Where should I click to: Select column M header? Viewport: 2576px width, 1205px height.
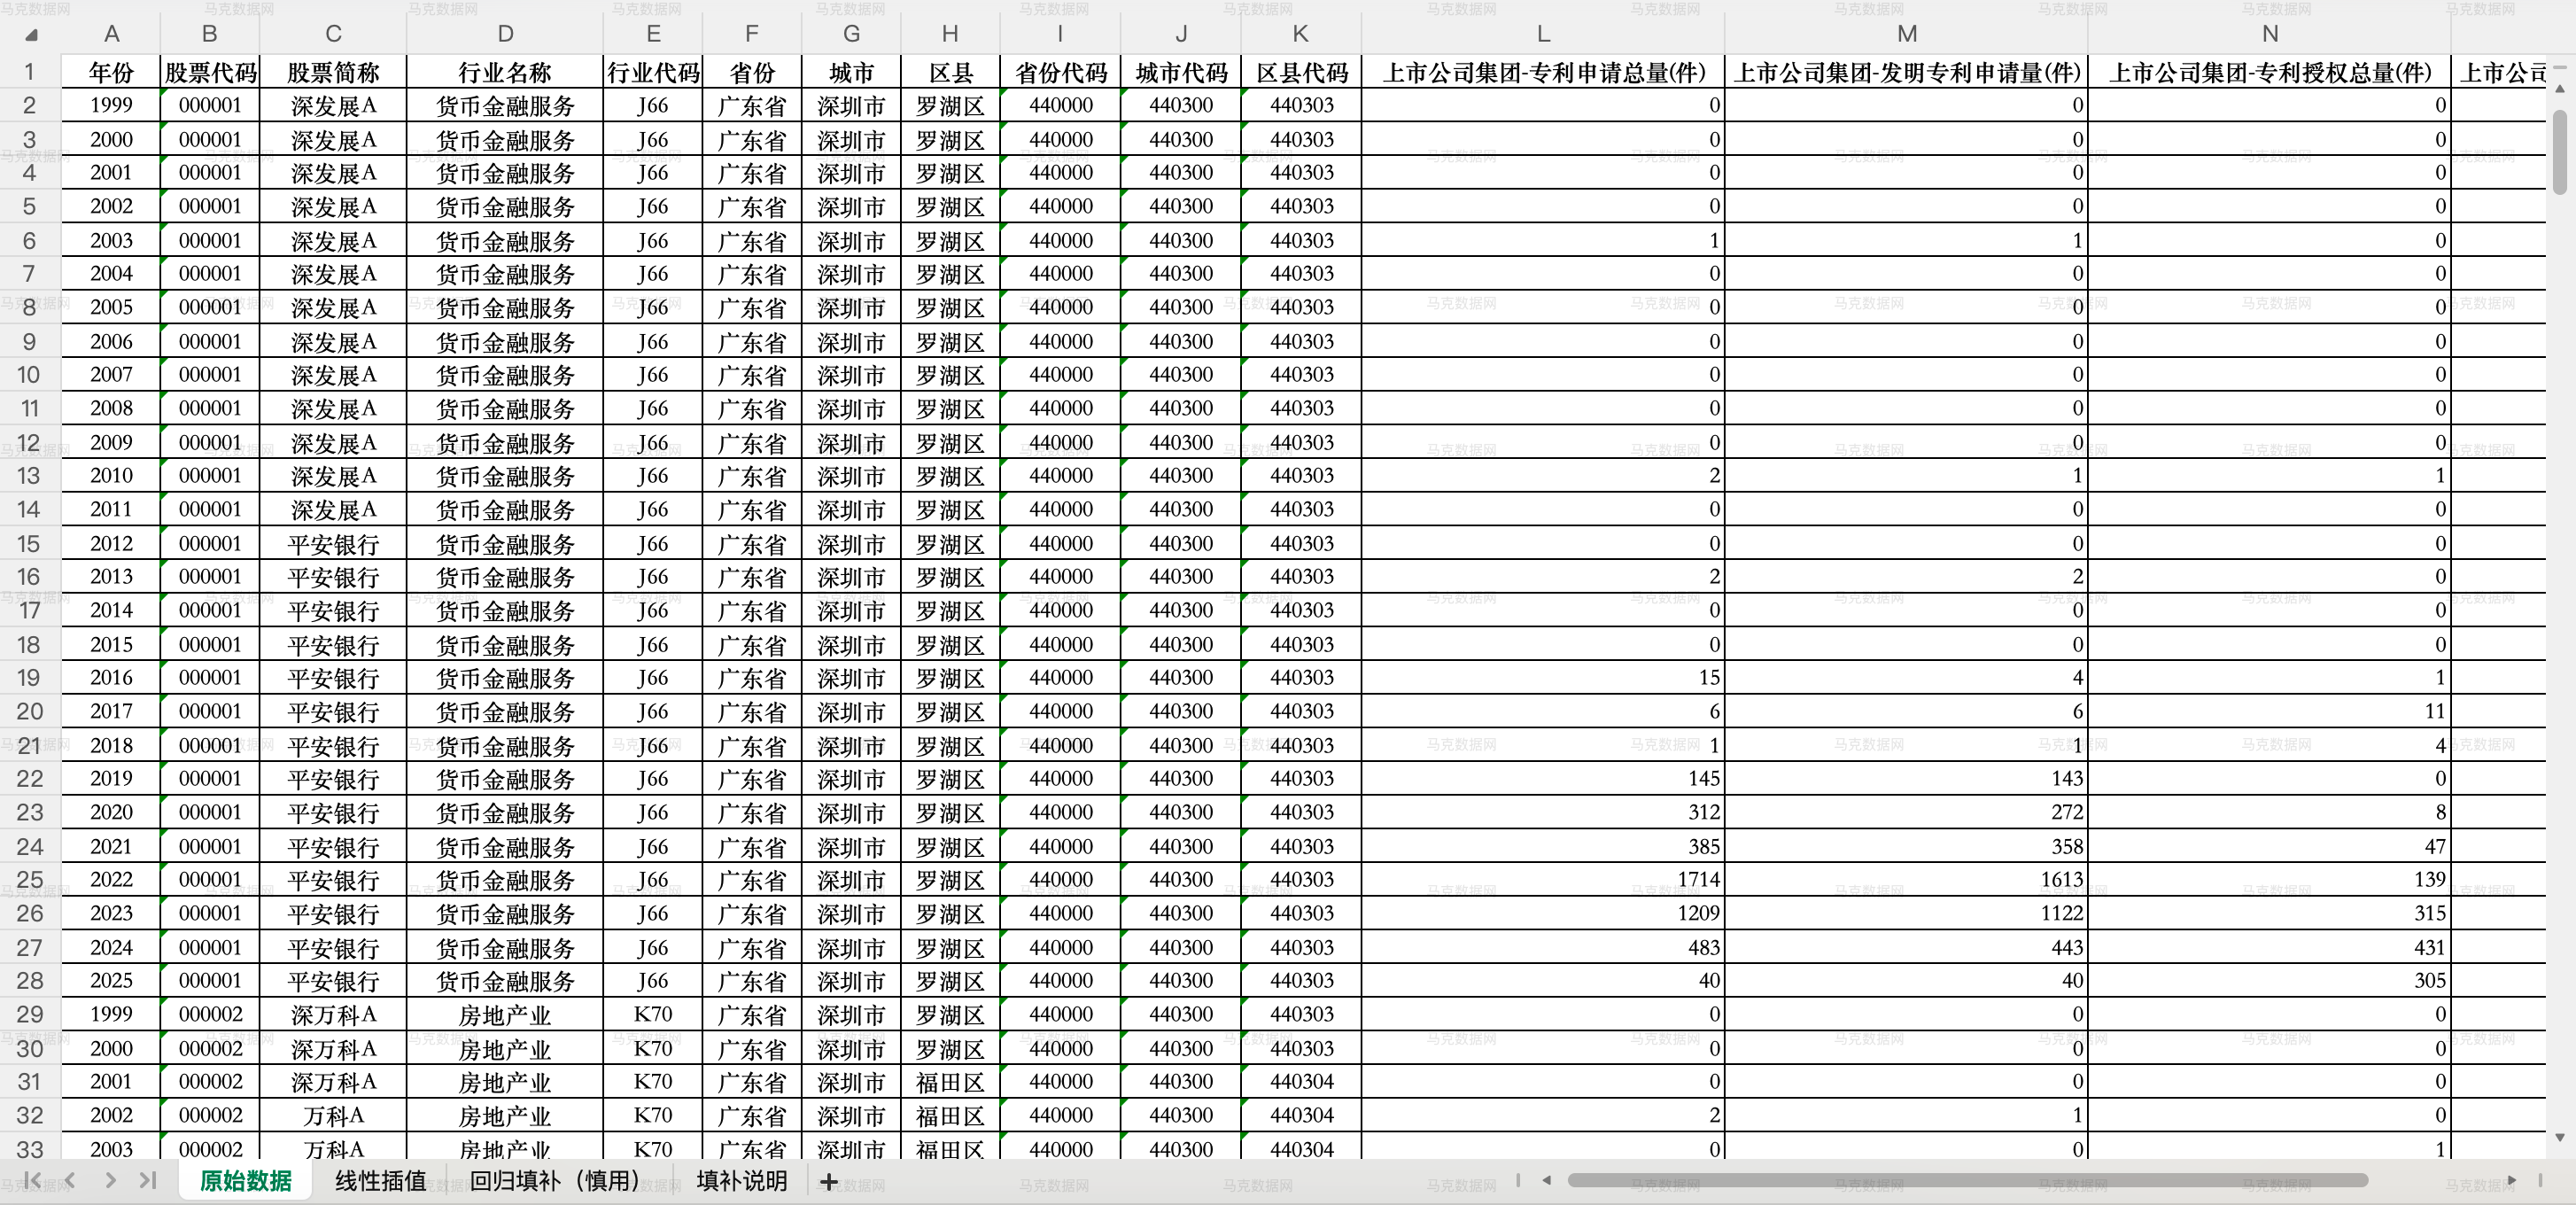pos(1906,34)
